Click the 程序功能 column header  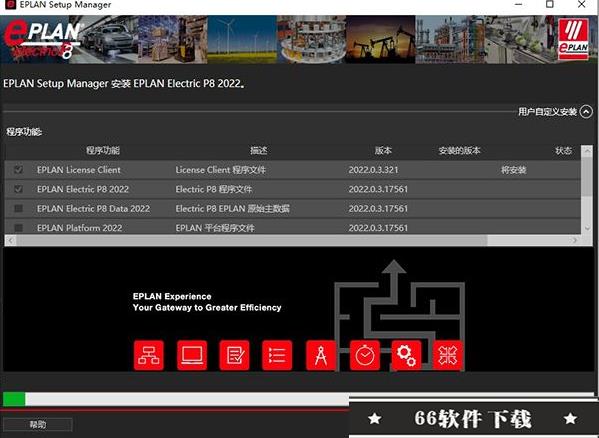(103, 150)
